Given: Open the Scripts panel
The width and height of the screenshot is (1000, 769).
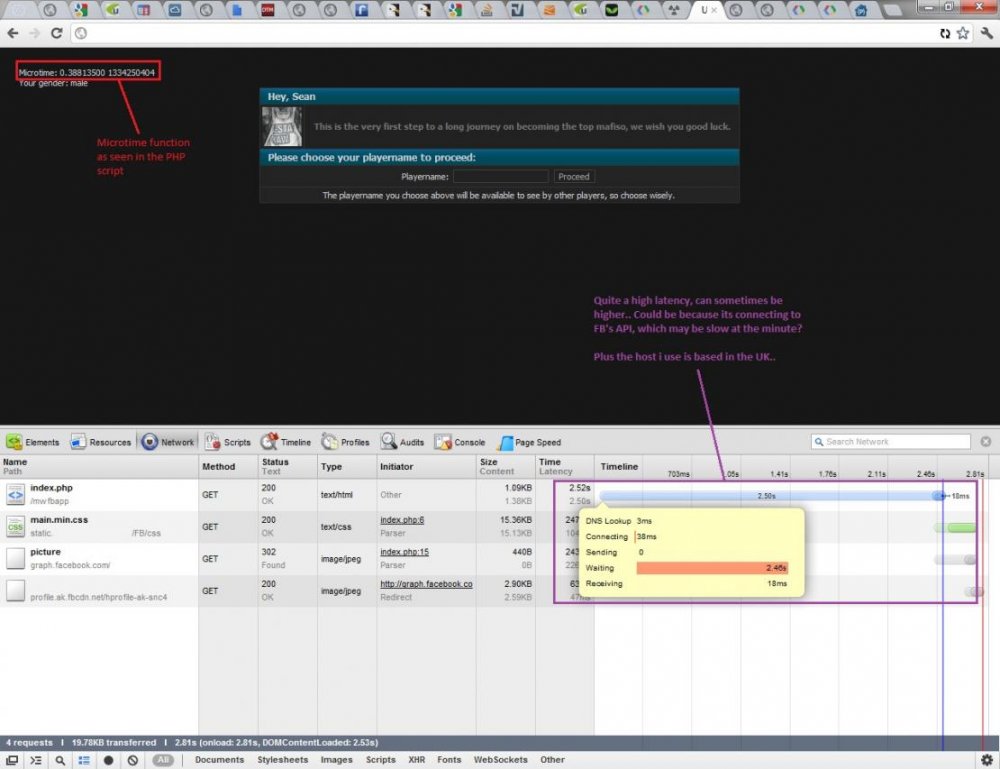Looking at the screenshot, I should pos(228,442).
